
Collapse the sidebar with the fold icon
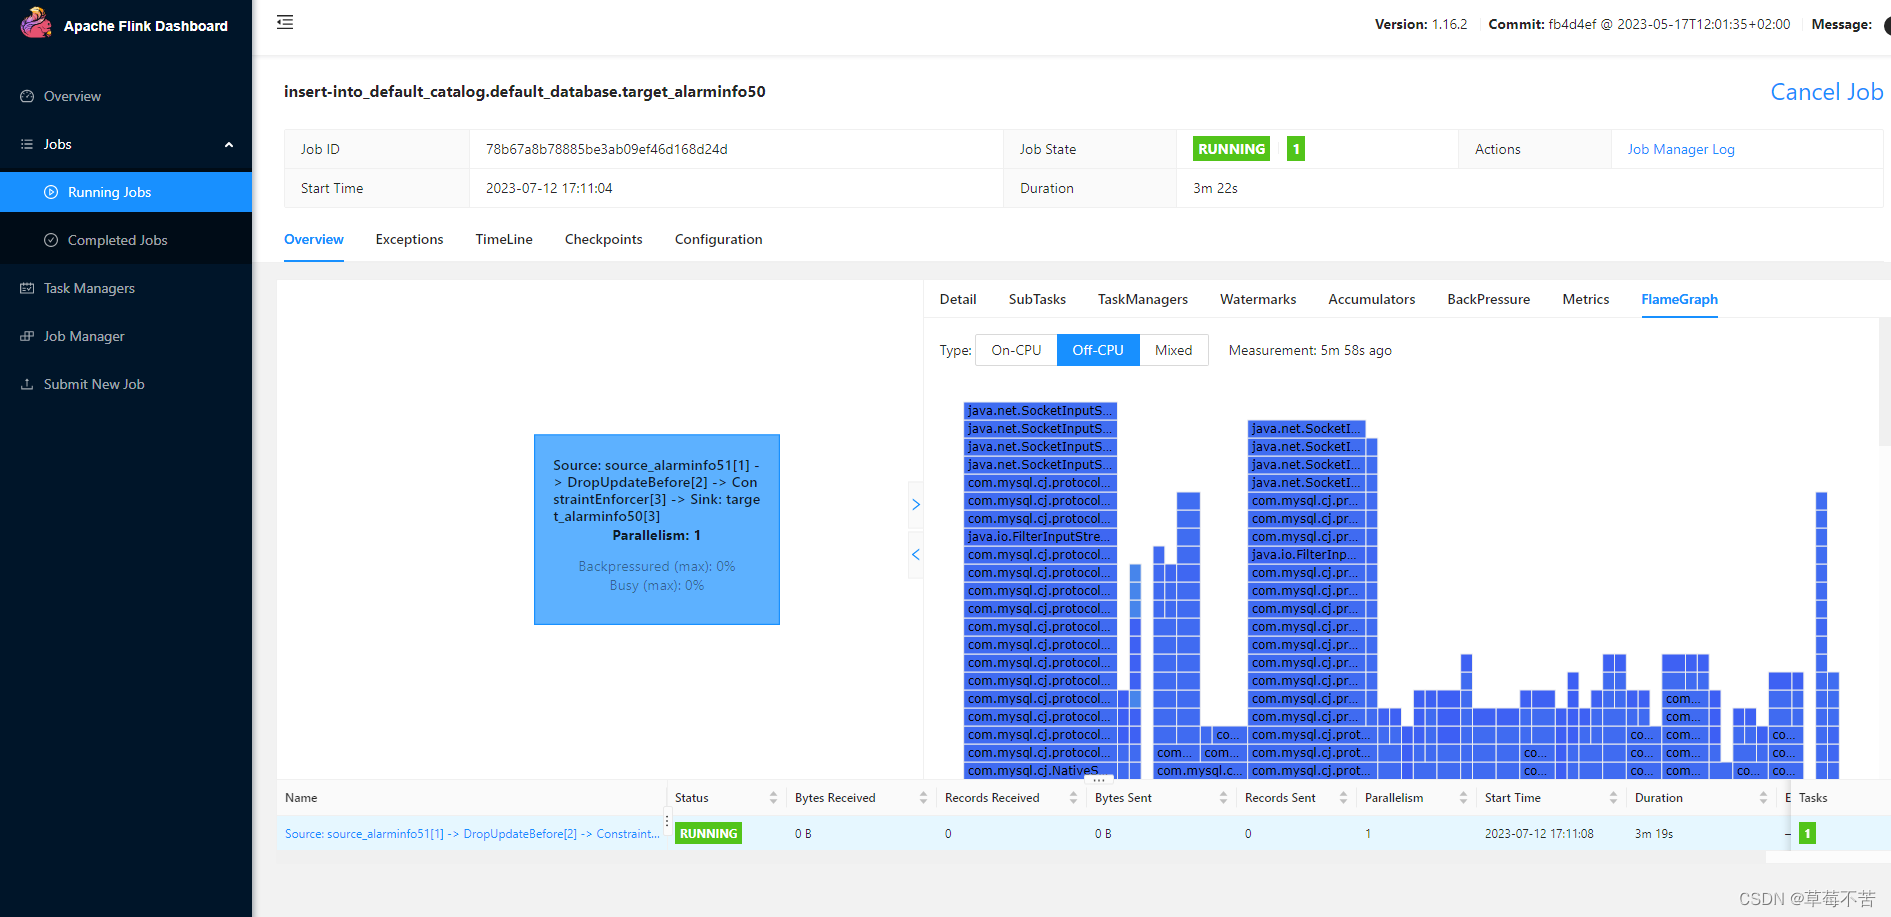(x=285, y=22)
